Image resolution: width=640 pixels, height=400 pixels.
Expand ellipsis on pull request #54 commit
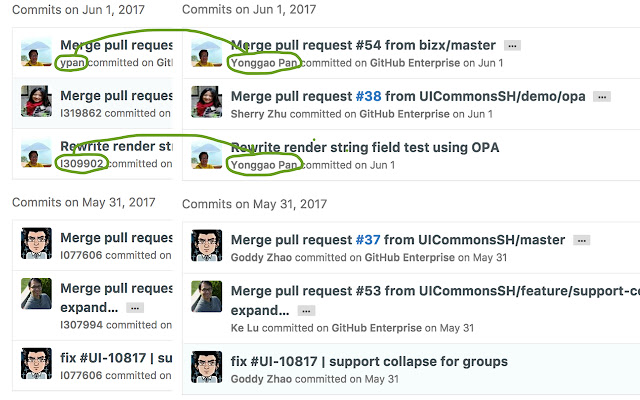(x=512, y=46)
